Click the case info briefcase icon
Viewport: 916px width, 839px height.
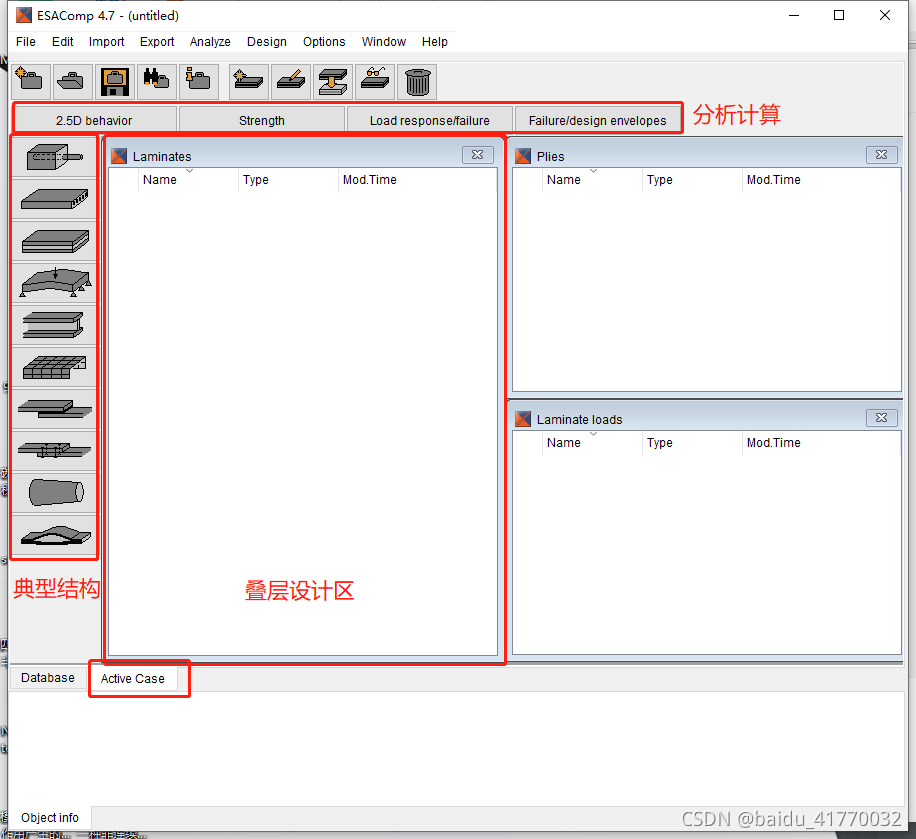(199, 81)
